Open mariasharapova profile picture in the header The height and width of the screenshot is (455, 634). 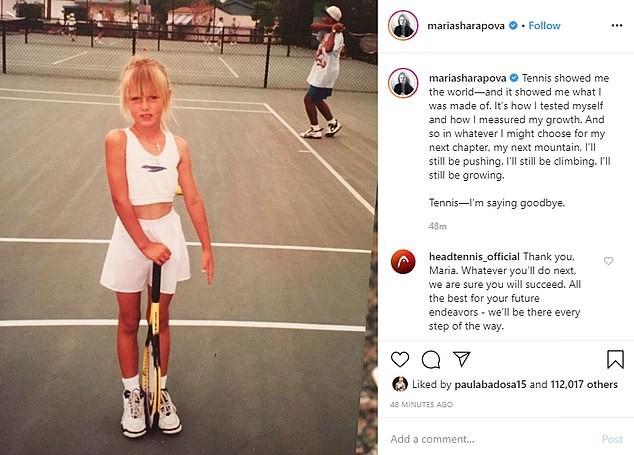click(x=403, y=25)
